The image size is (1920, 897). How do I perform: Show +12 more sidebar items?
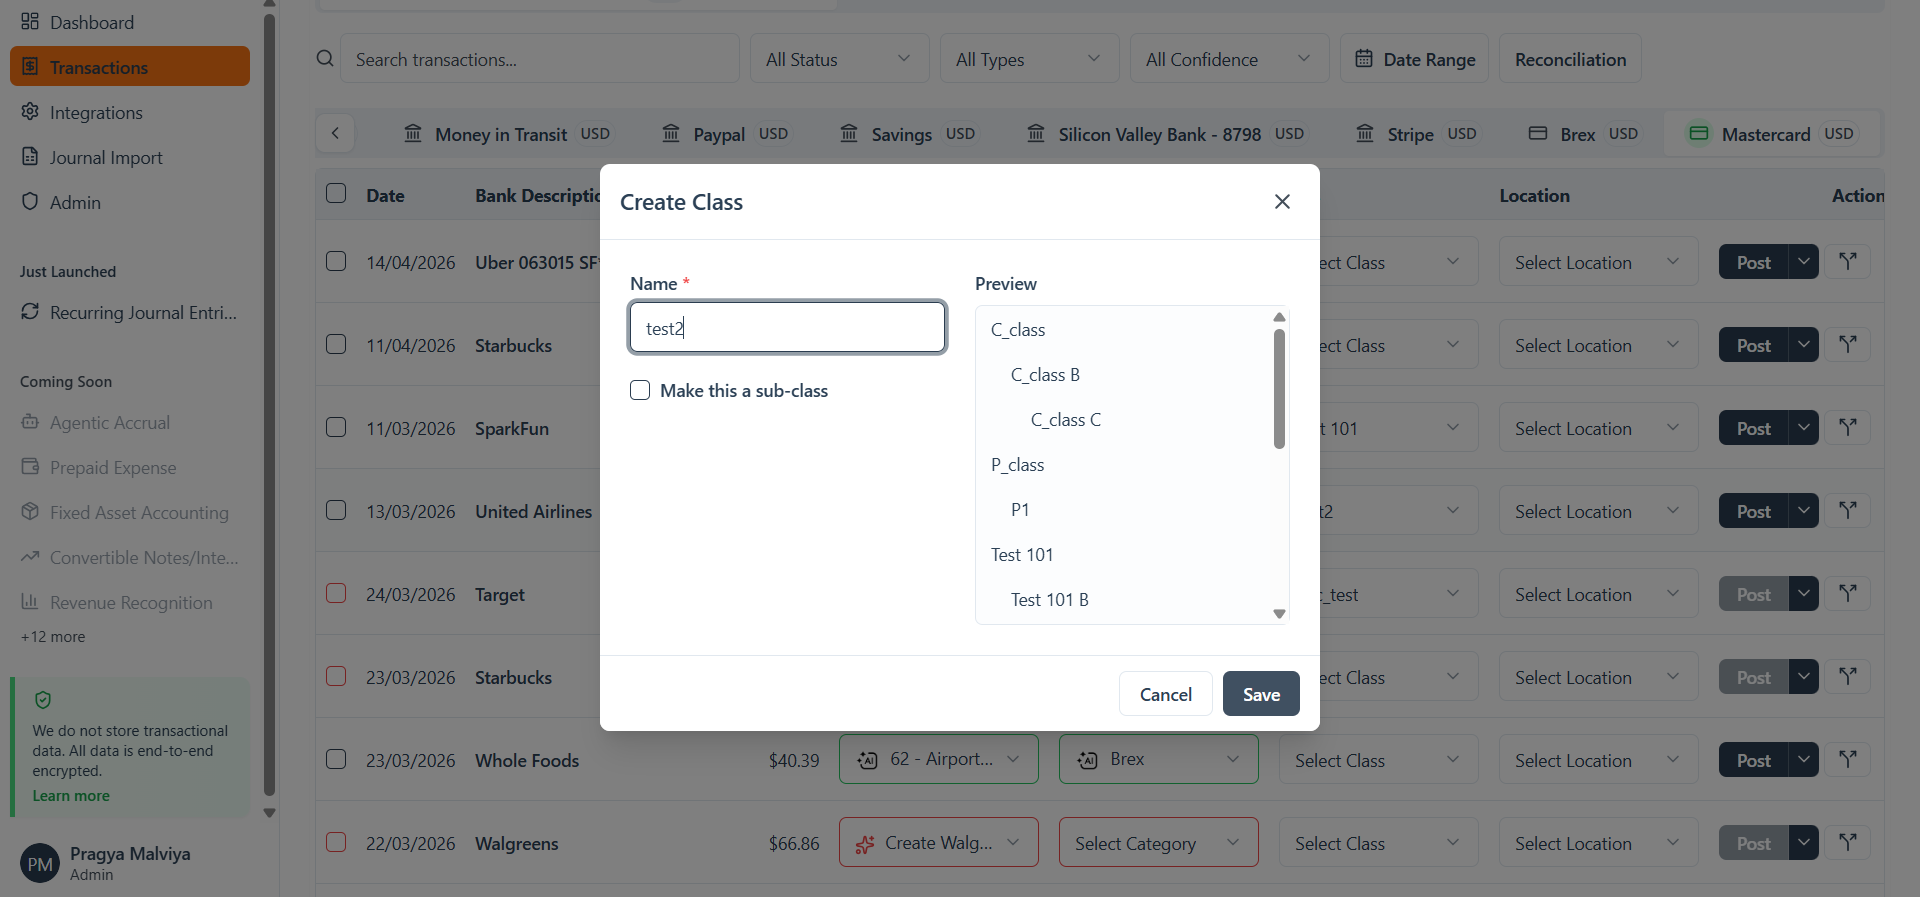point(53,637)
